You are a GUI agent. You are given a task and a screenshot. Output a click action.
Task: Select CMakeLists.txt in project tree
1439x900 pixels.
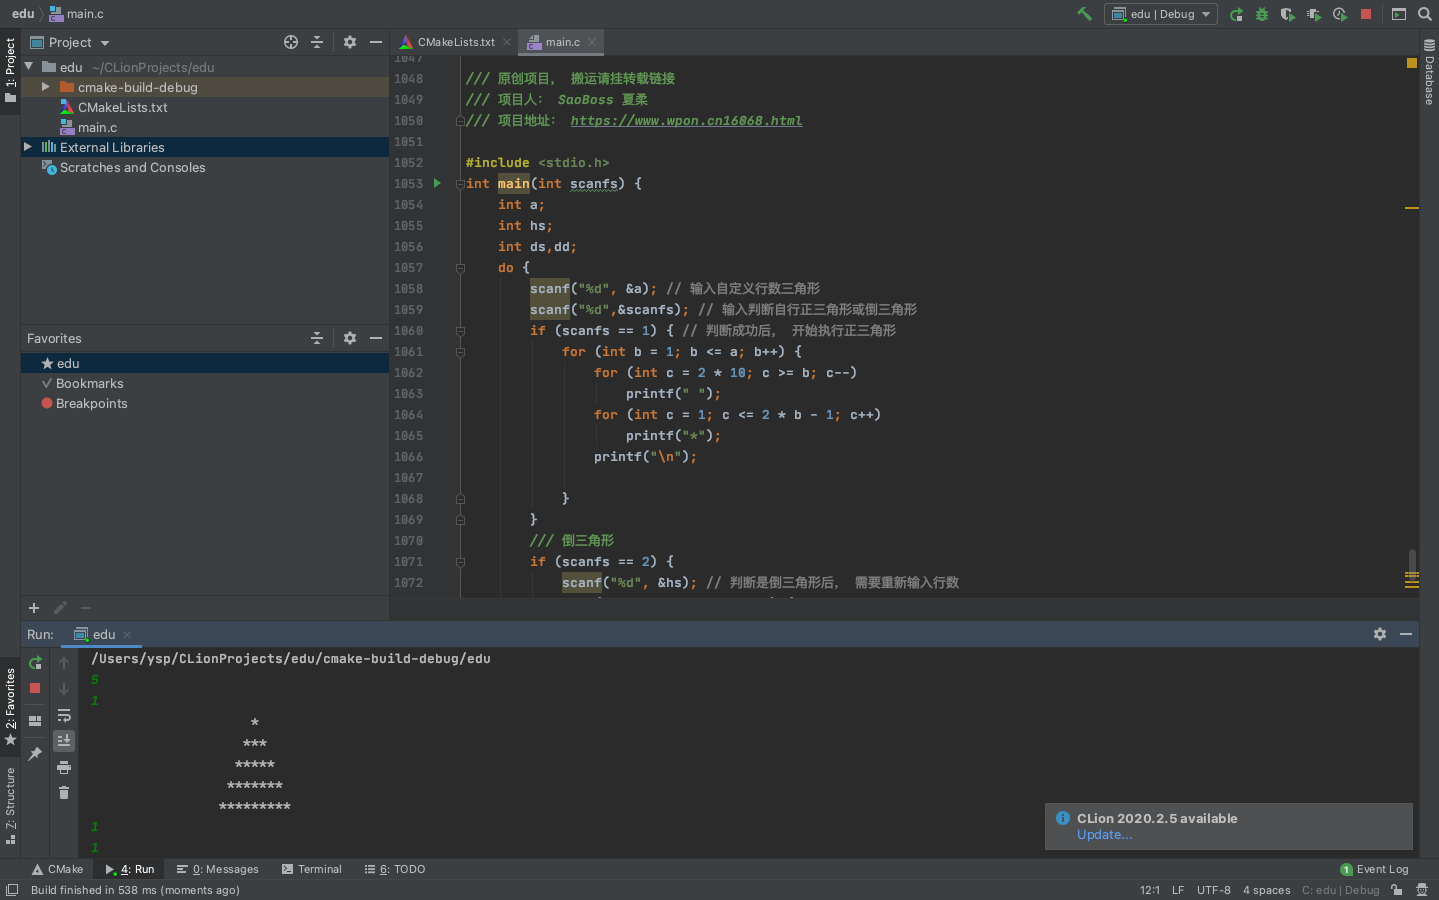(122, 107)
